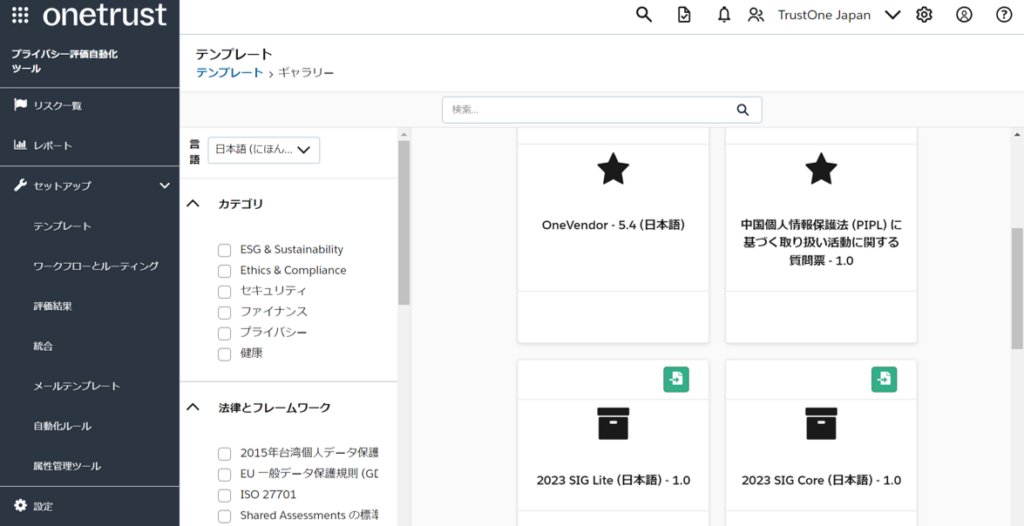The height and width of the screenshot is (526, 1024).
Task: Check the ESG & Sustainability checkbox
Action: pos(224,250)
